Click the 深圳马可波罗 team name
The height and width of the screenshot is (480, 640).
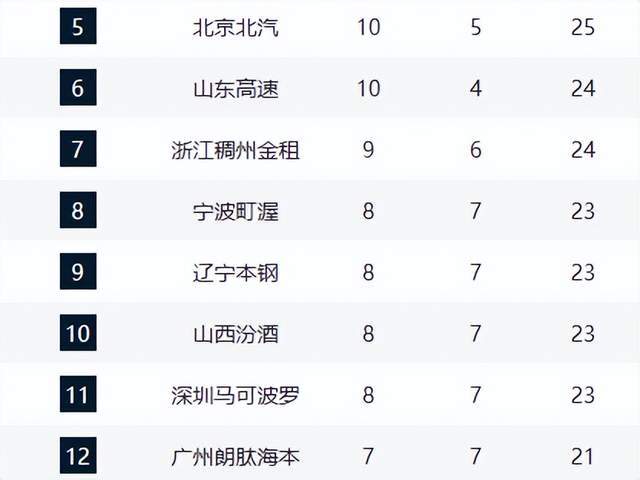[x=235, y=395]
